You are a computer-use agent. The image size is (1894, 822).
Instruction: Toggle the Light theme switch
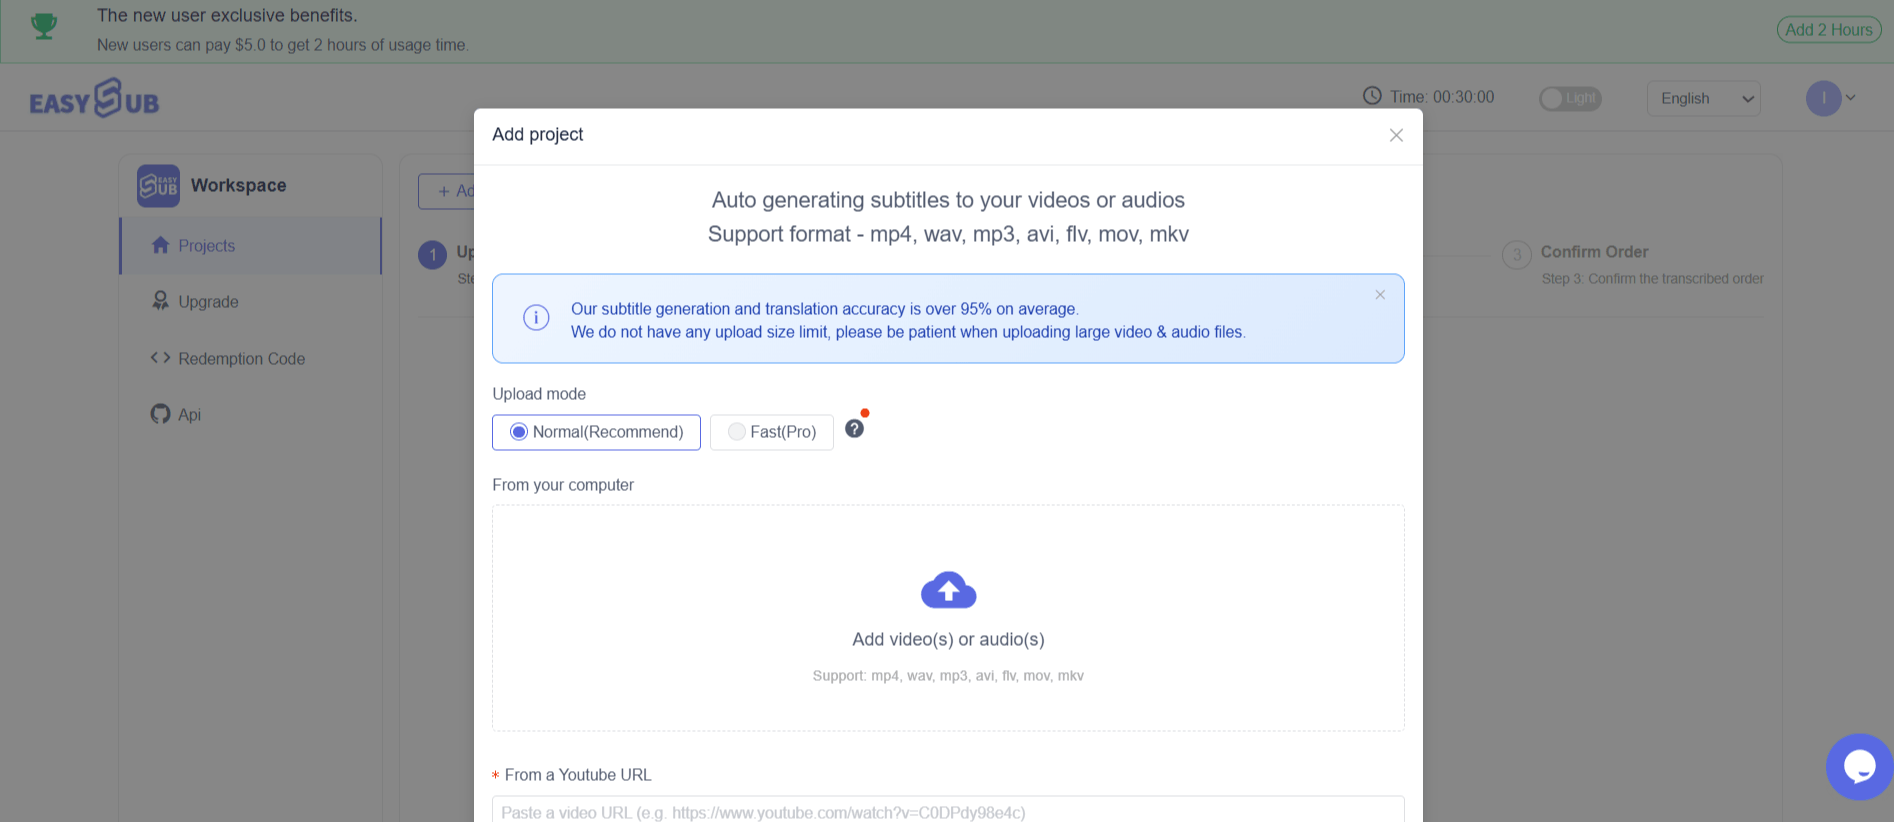point(1570,98)
